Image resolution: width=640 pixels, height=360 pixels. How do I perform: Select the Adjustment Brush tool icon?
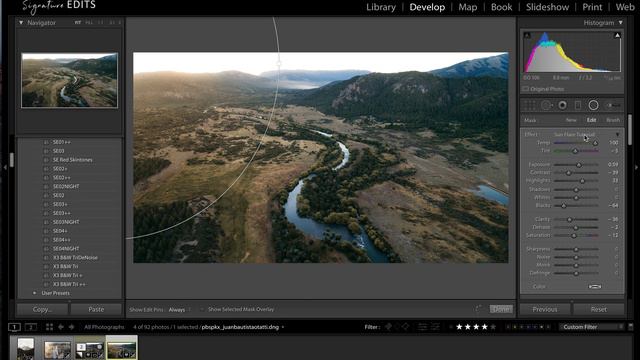(612, 105)
